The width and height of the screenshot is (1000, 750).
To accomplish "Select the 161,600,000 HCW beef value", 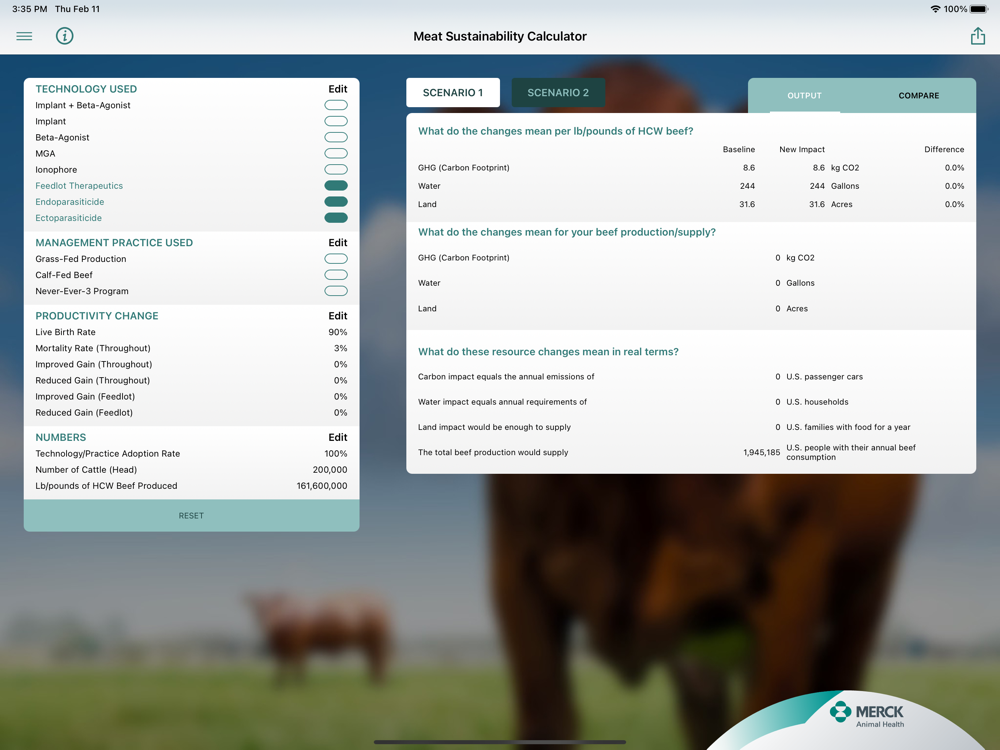I will pyautogui.click(x=322, y=486).
